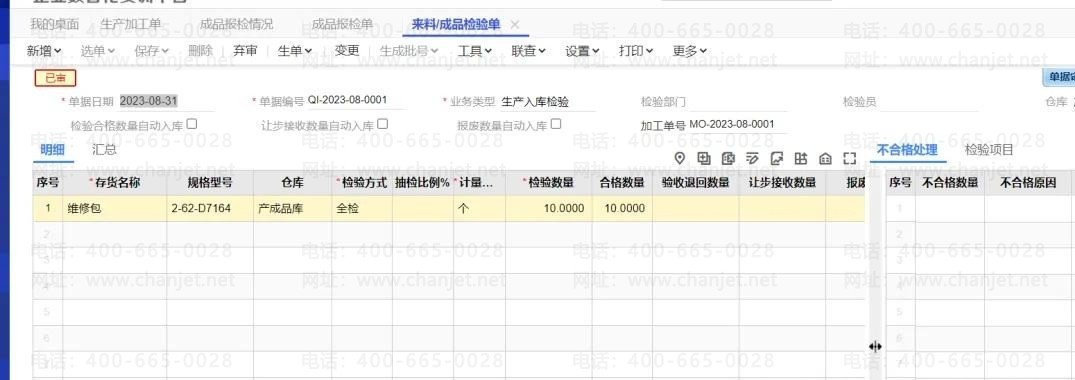Toggle 让步接收数量自动入库 checkbox

coord(383,124)
